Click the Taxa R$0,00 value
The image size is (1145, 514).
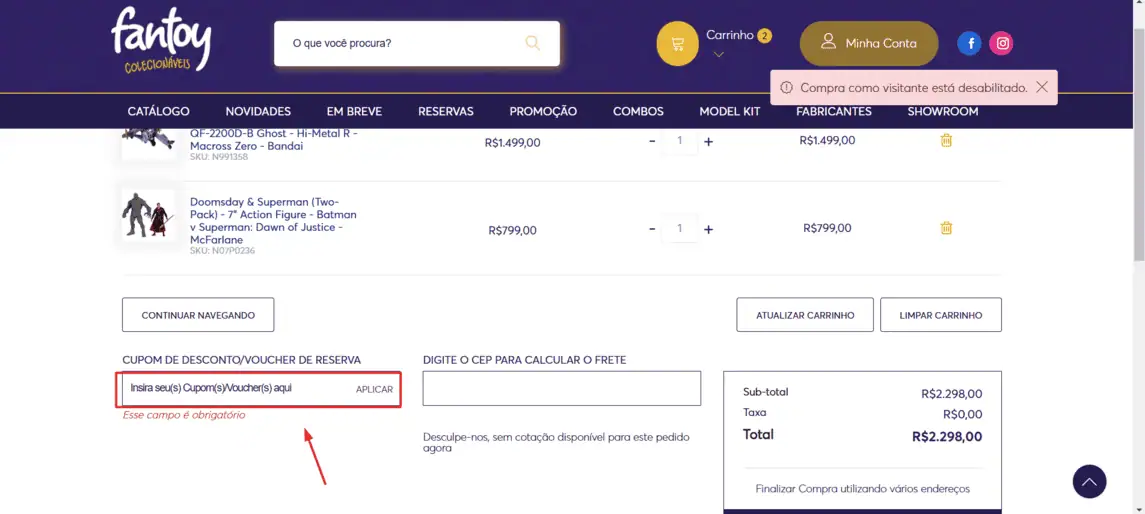click(962, 415)
